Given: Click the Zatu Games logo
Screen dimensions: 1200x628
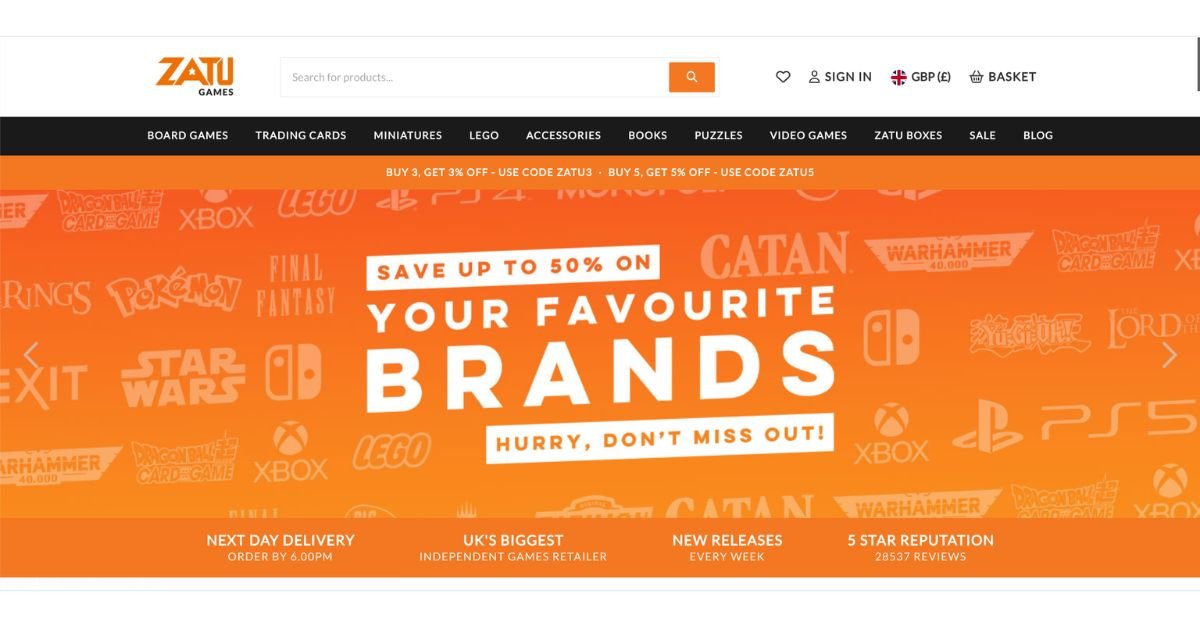Looking at the screenshot, I should coord(195,77).
